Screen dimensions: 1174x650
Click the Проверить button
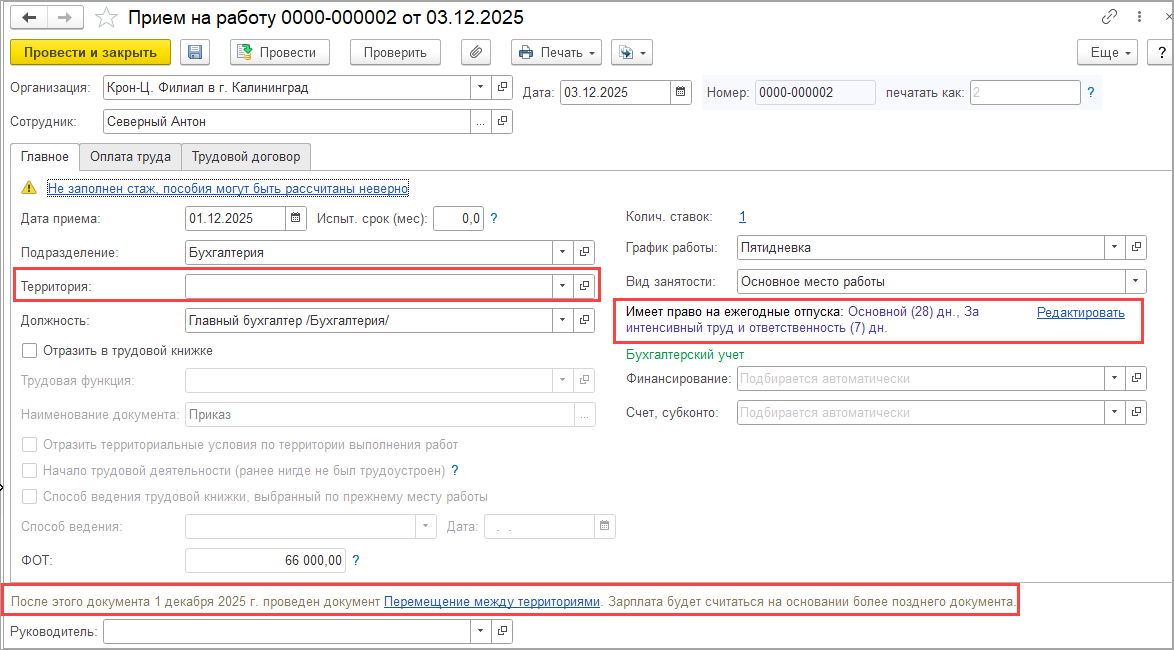[x=395, y=52]
